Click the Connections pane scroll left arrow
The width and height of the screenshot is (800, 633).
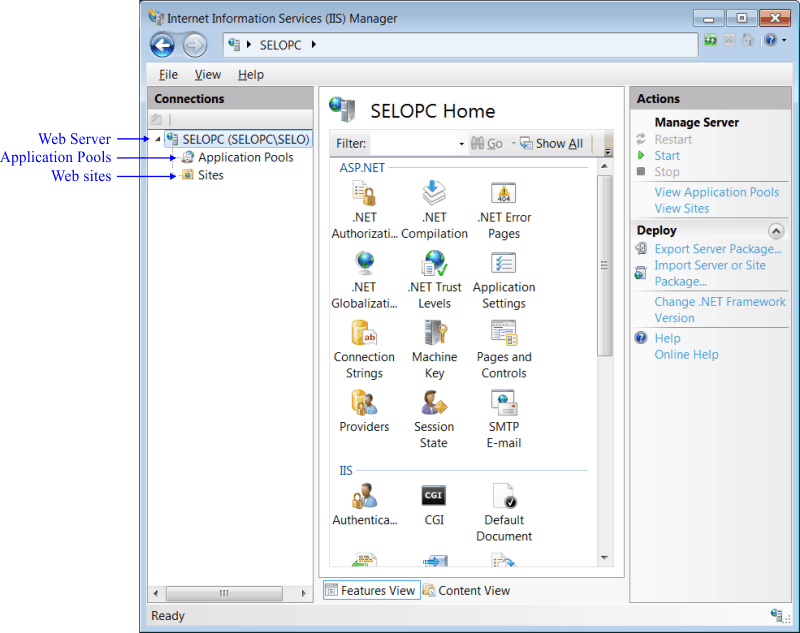point(156,593)
